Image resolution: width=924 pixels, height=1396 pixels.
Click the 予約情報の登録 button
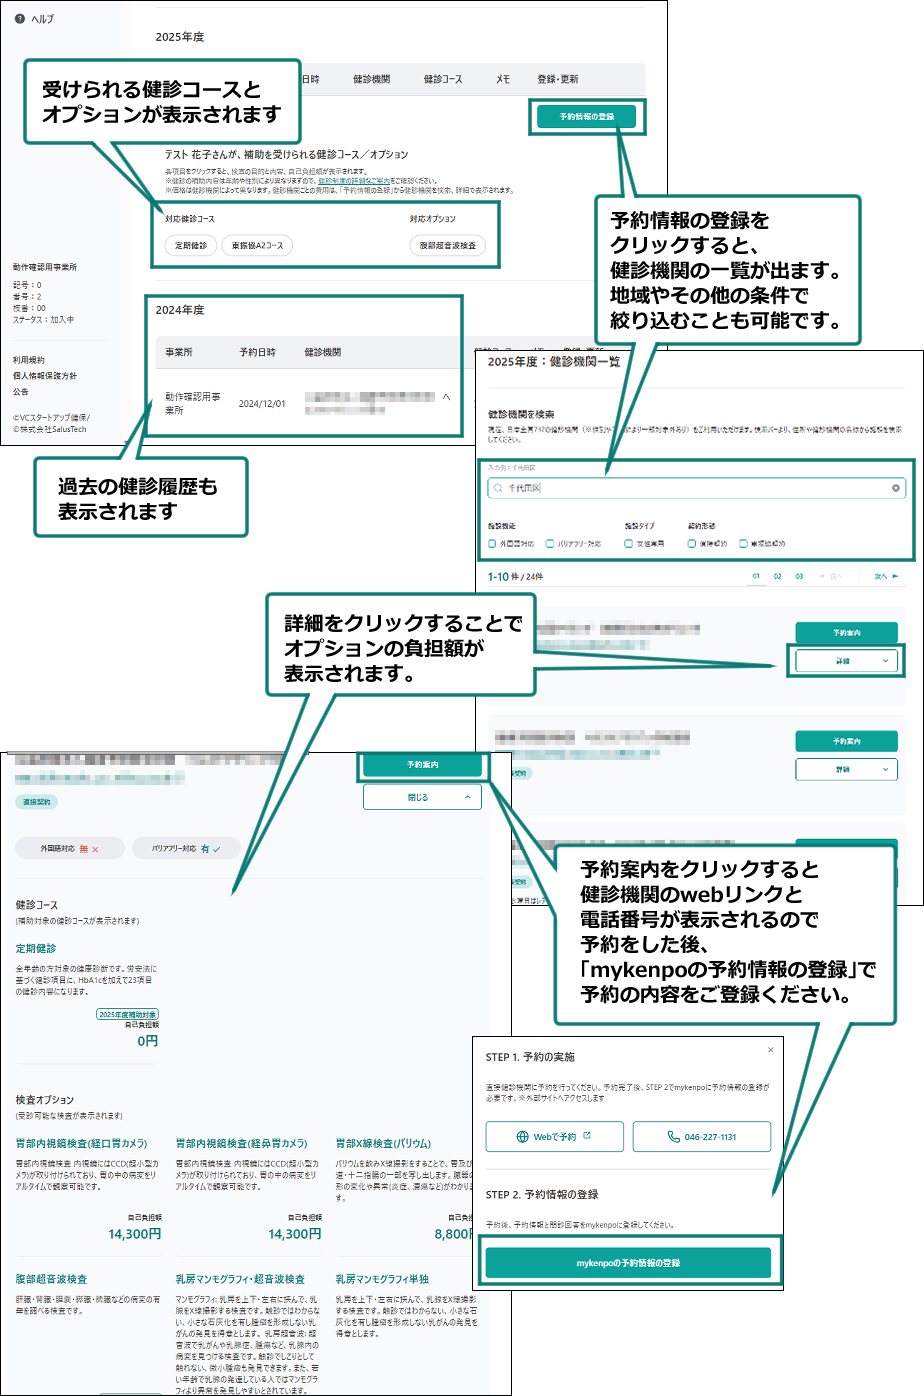point(586,117)
